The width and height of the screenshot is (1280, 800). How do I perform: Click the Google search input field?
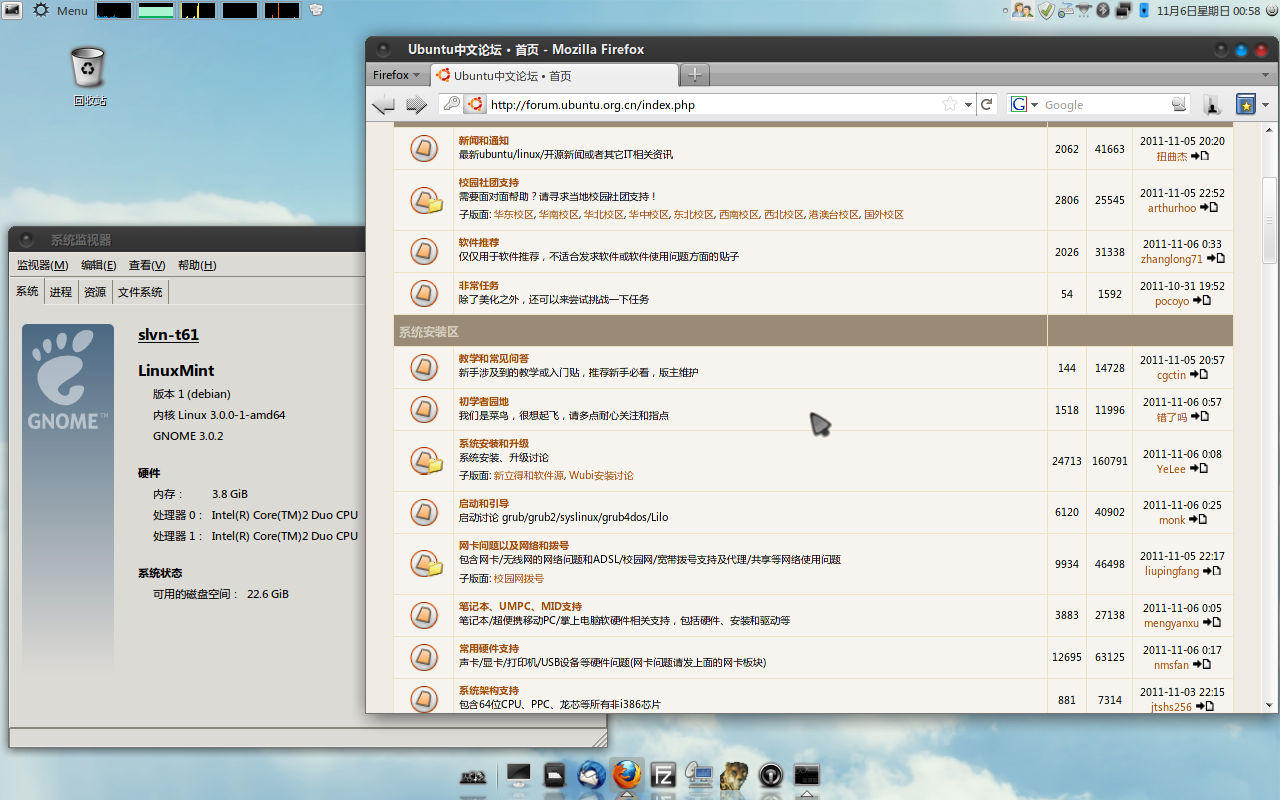(x=1105, y=104)
